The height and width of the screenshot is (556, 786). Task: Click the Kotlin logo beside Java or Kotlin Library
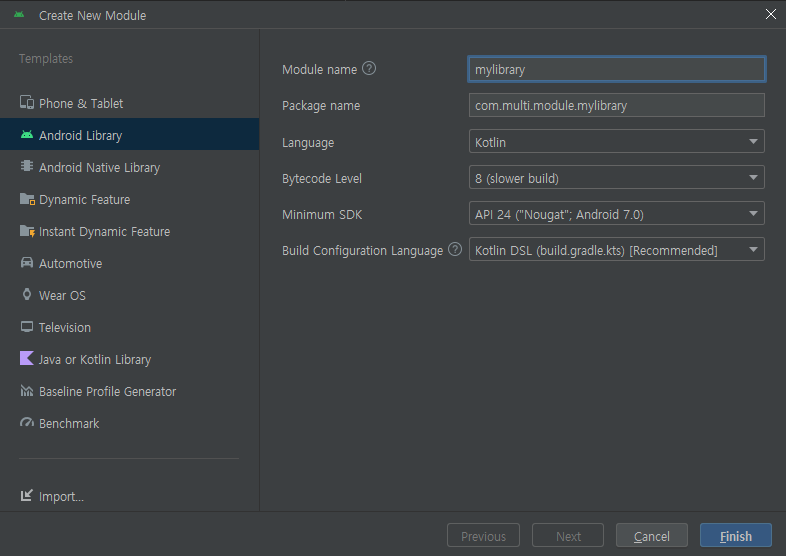click(x=27, y=358)
